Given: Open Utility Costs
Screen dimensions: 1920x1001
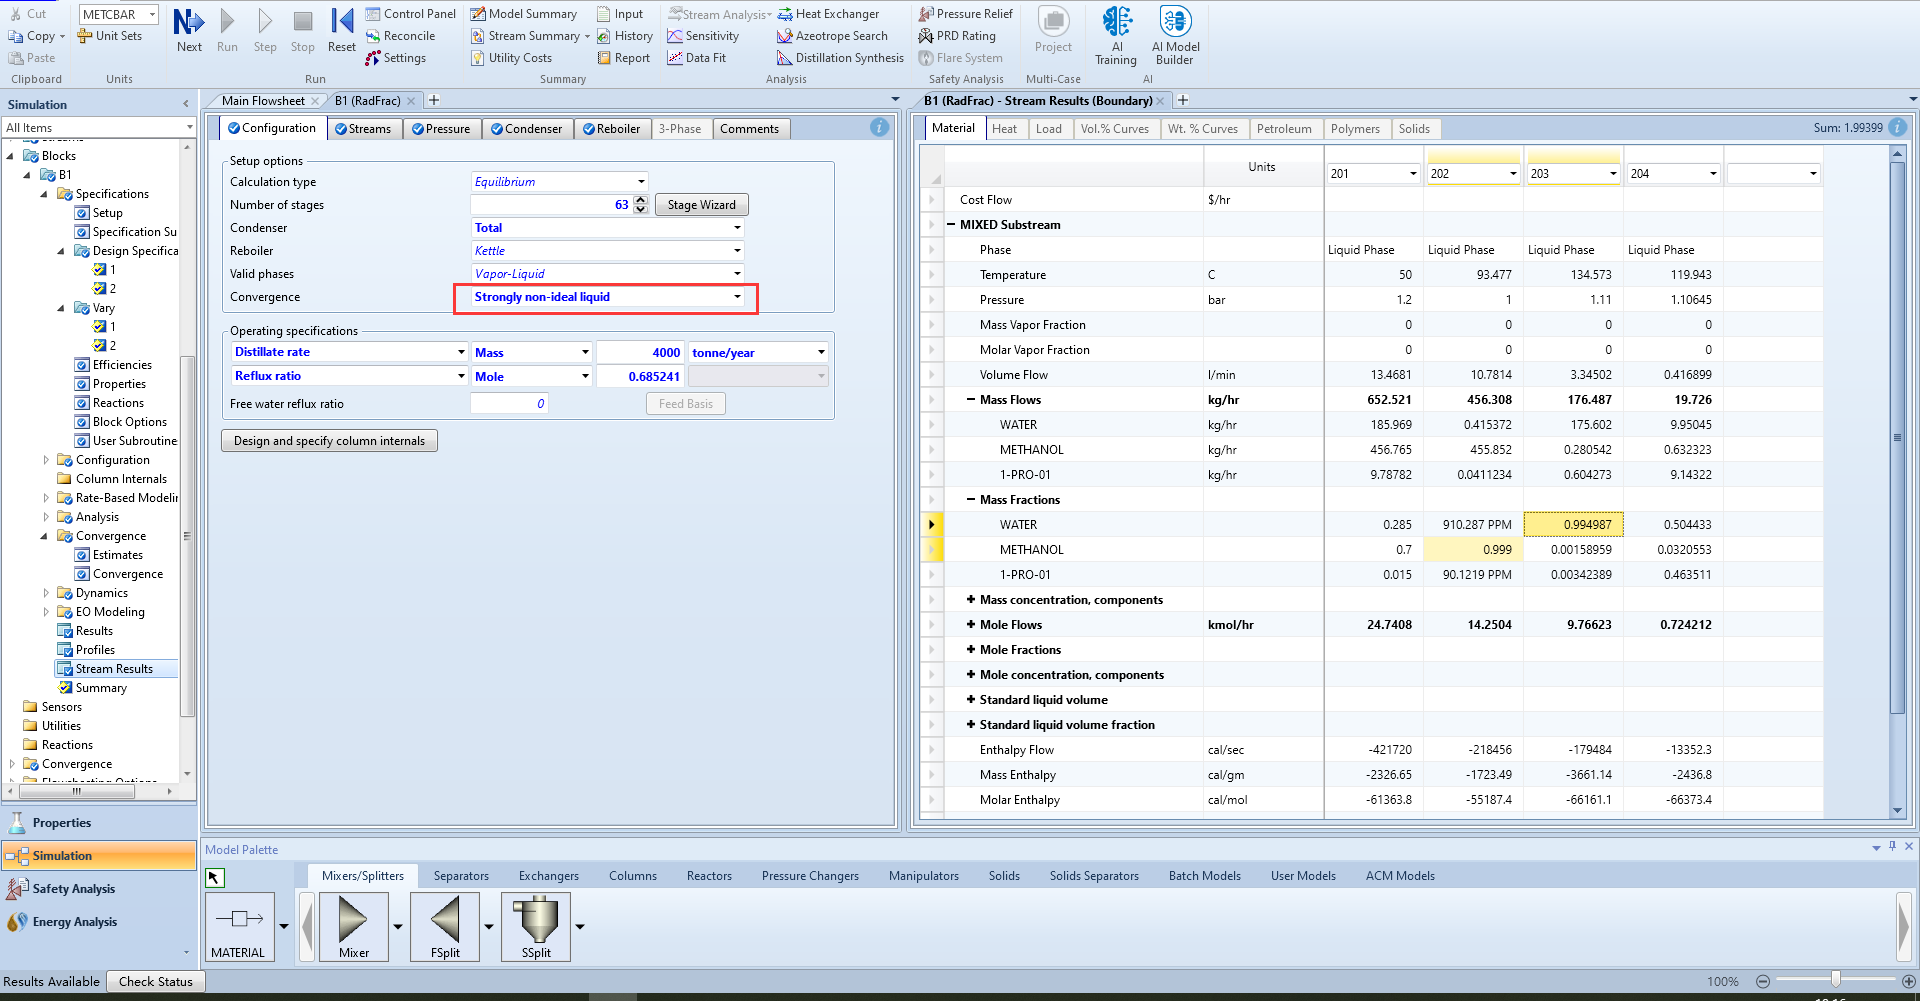Looking at the screenshot, I should coord(512,58).
